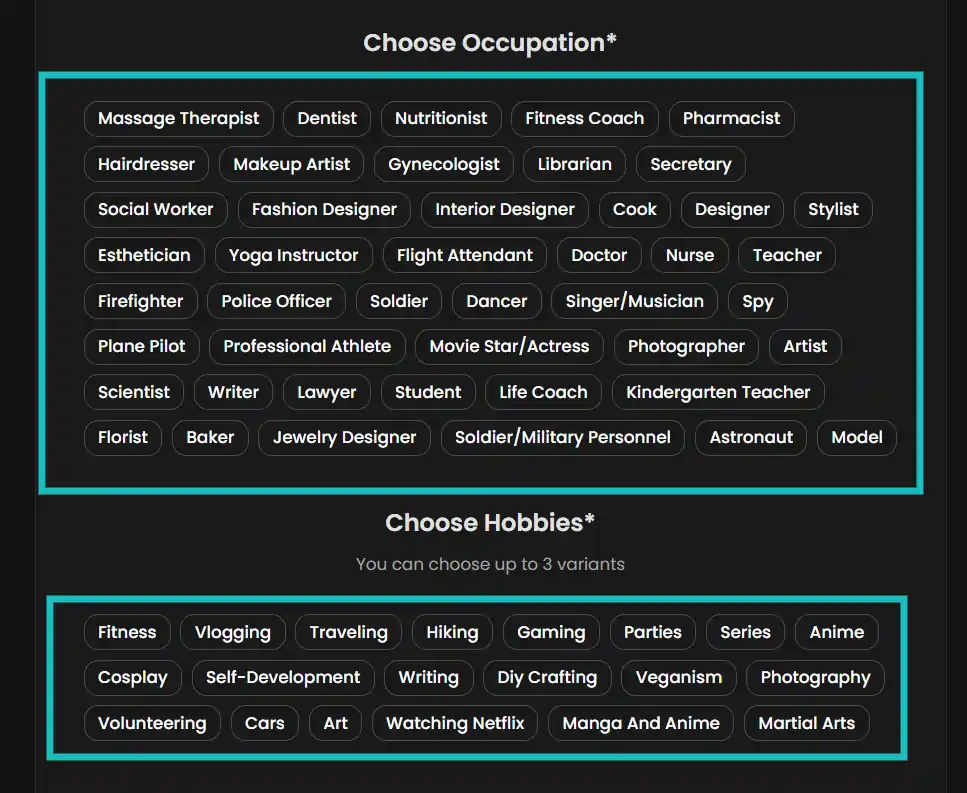Choose Soldier/Military Personnel occupation

point(563,437)
